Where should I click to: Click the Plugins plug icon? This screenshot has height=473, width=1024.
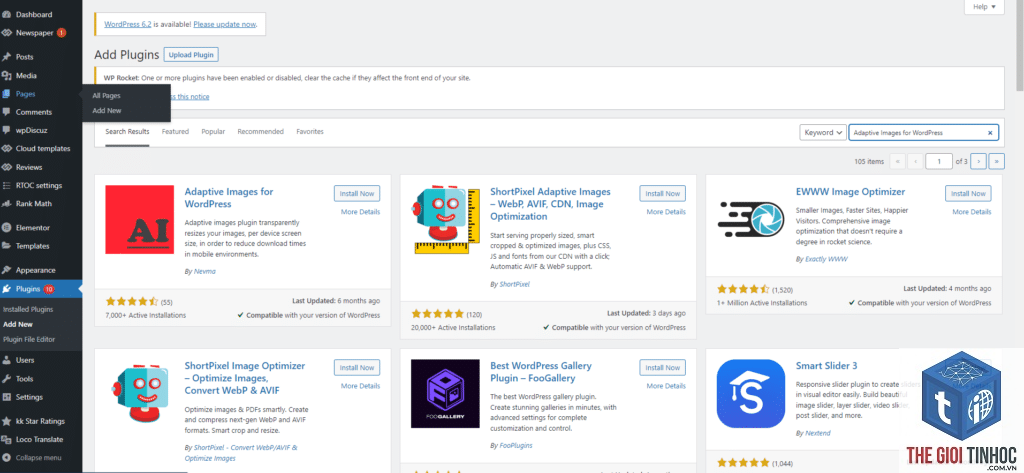(x=7, y=288)
